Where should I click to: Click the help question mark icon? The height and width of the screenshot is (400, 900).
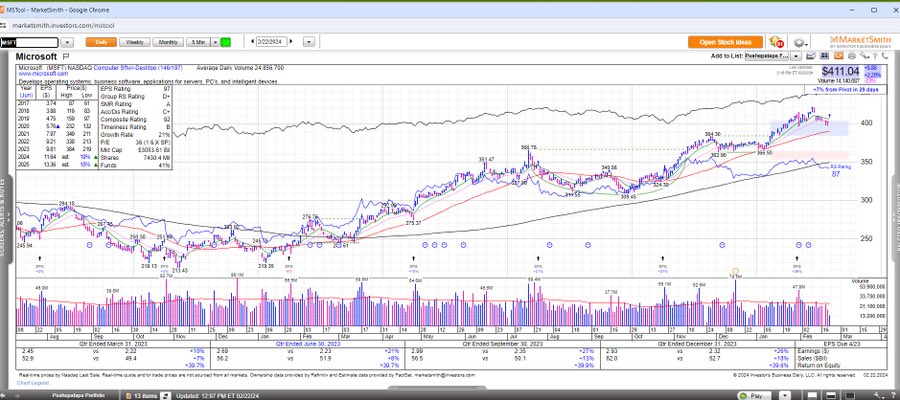(x=875, y=56)
